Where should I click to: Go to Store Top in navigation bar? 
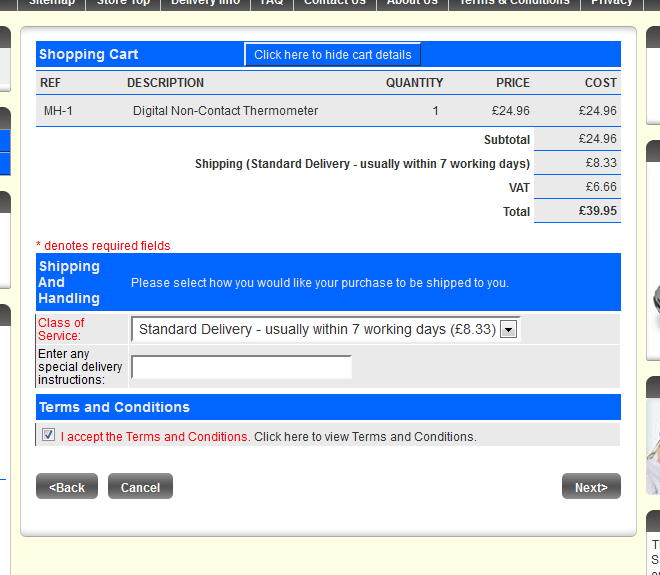123,3
